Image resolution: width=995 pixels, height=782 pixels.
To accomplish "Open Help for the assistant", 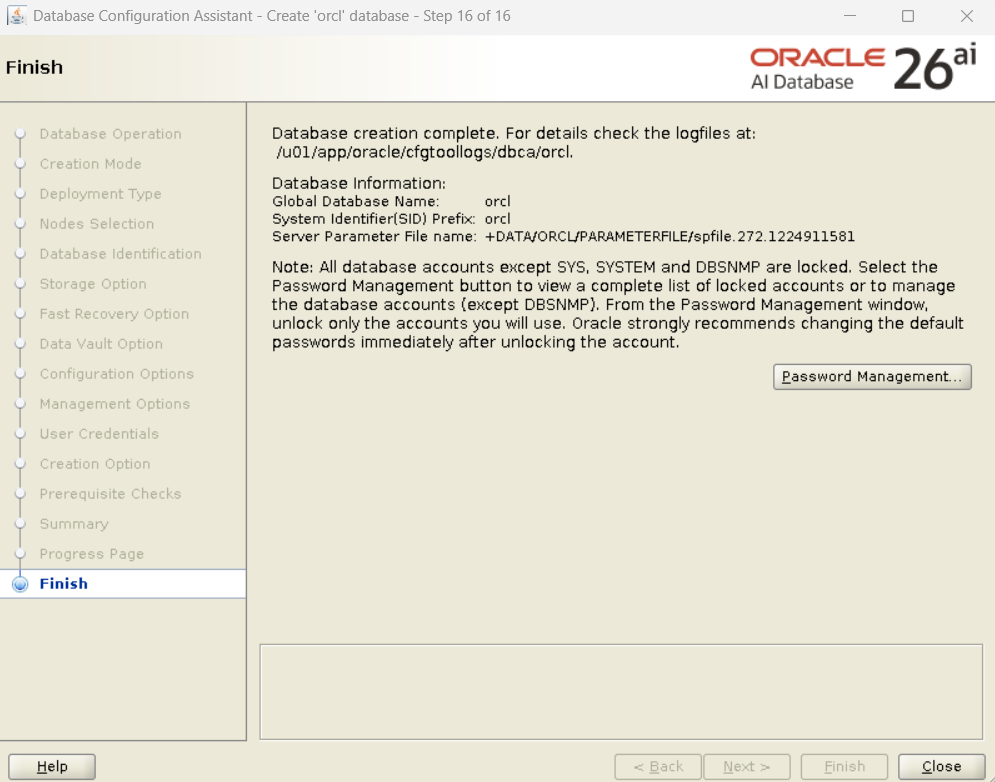I will click(52, 767).
